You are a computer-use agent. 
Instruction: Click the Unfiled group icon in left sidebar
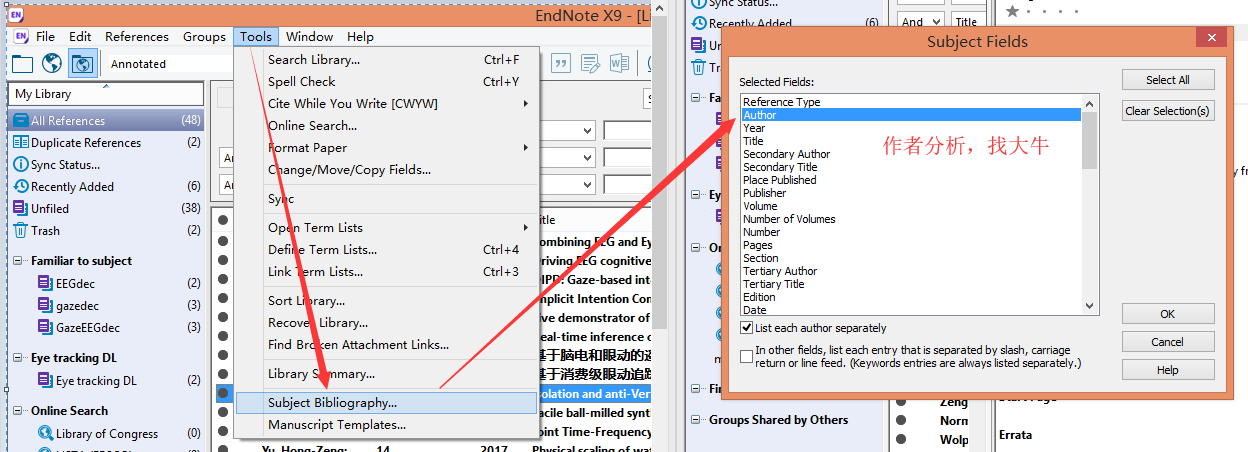(x=21, y=209)
